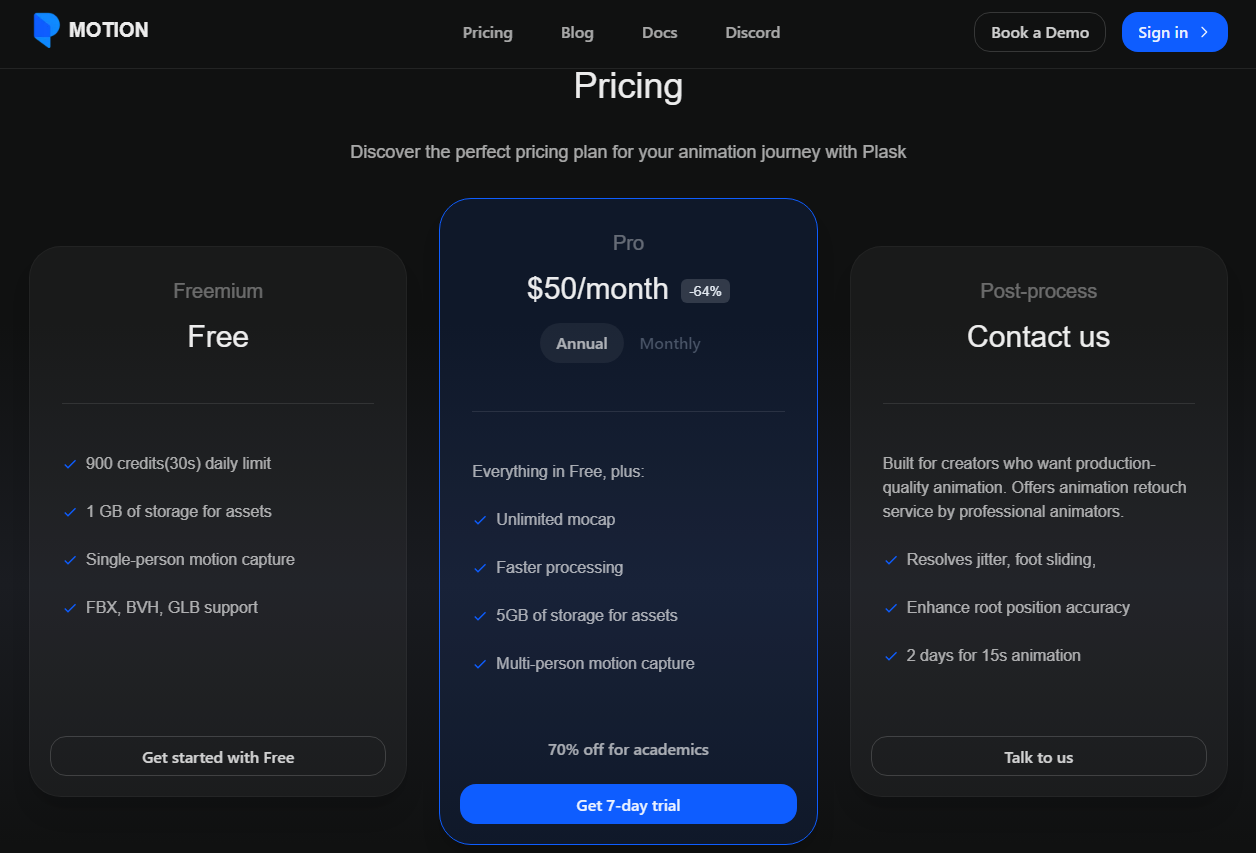
Task: Open the Blog nav item
Action: (577, 32)
